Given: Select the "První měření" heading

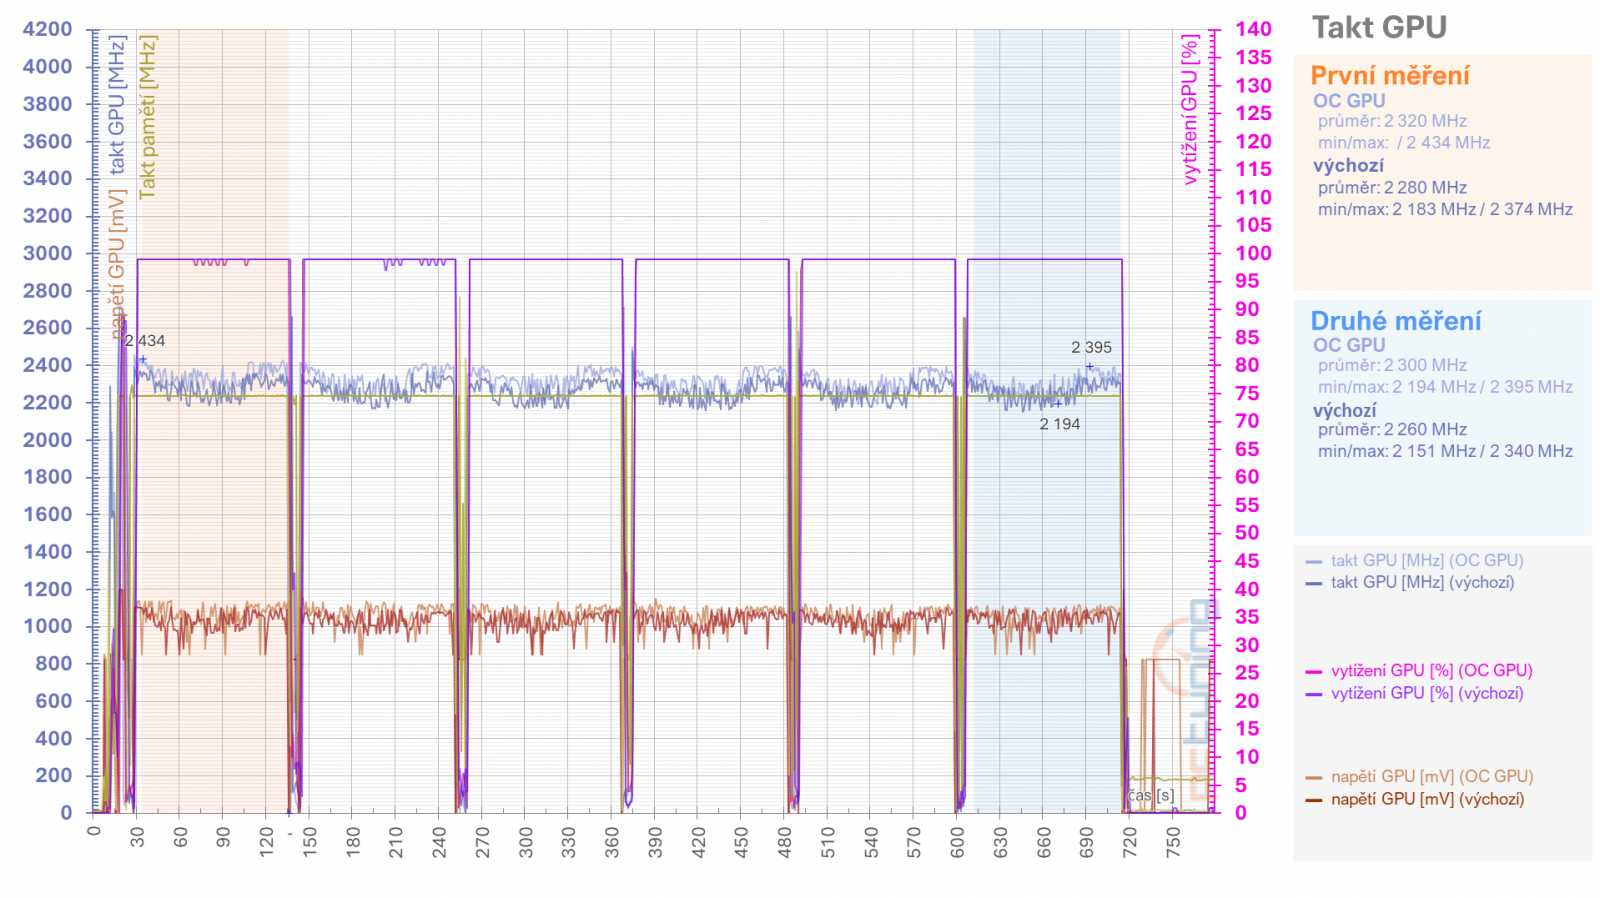Looking at the screenshot, I should (1390, 76).
